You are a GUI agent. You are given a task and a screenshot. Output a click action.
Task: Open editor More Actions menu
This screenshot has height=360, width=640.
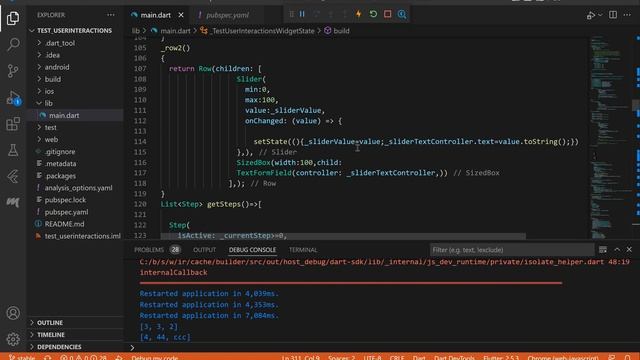tap(627, 15)
